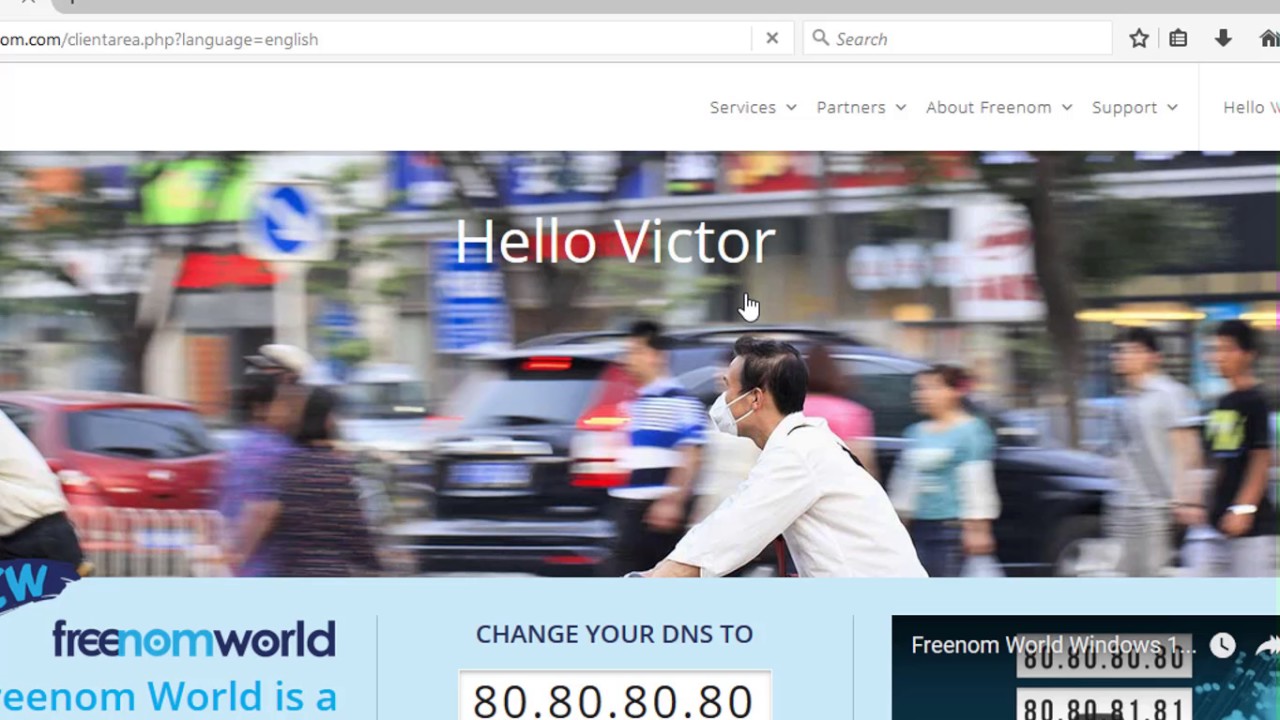Open the downloads arrow icon

1223,39
